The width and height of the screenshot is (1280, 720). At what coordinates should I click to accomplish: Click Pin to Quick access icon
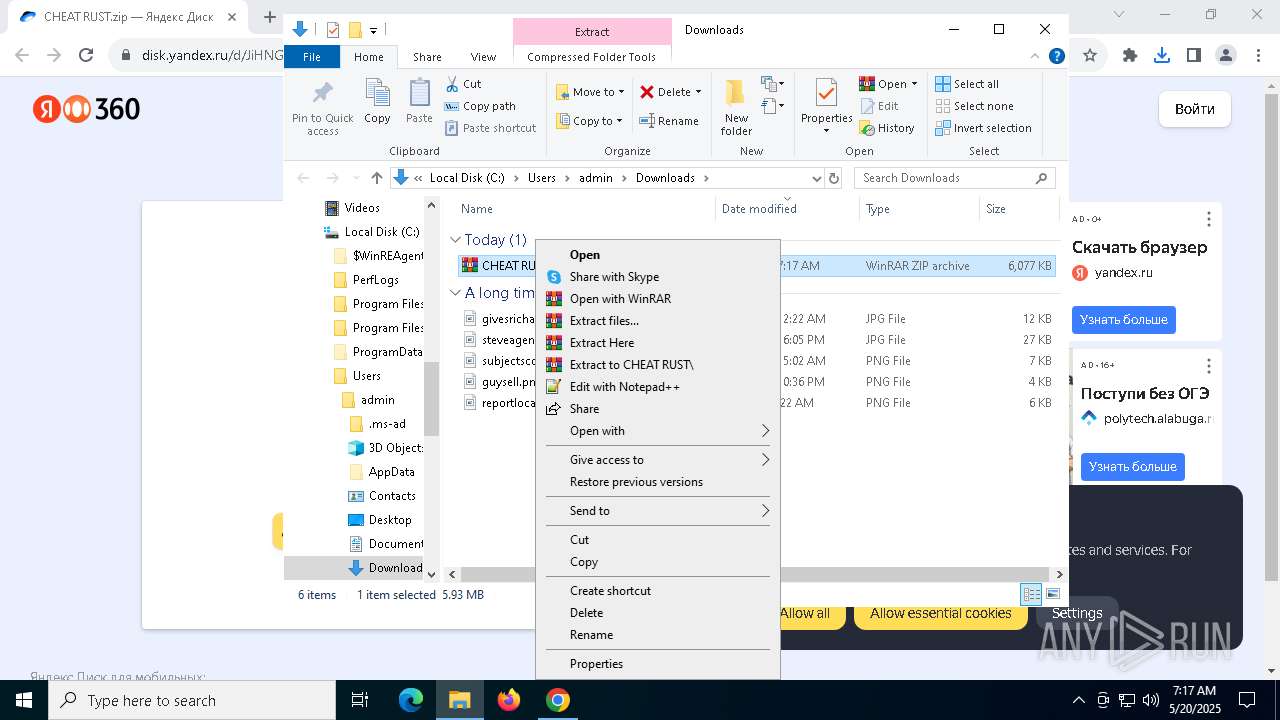pos(322,94)
